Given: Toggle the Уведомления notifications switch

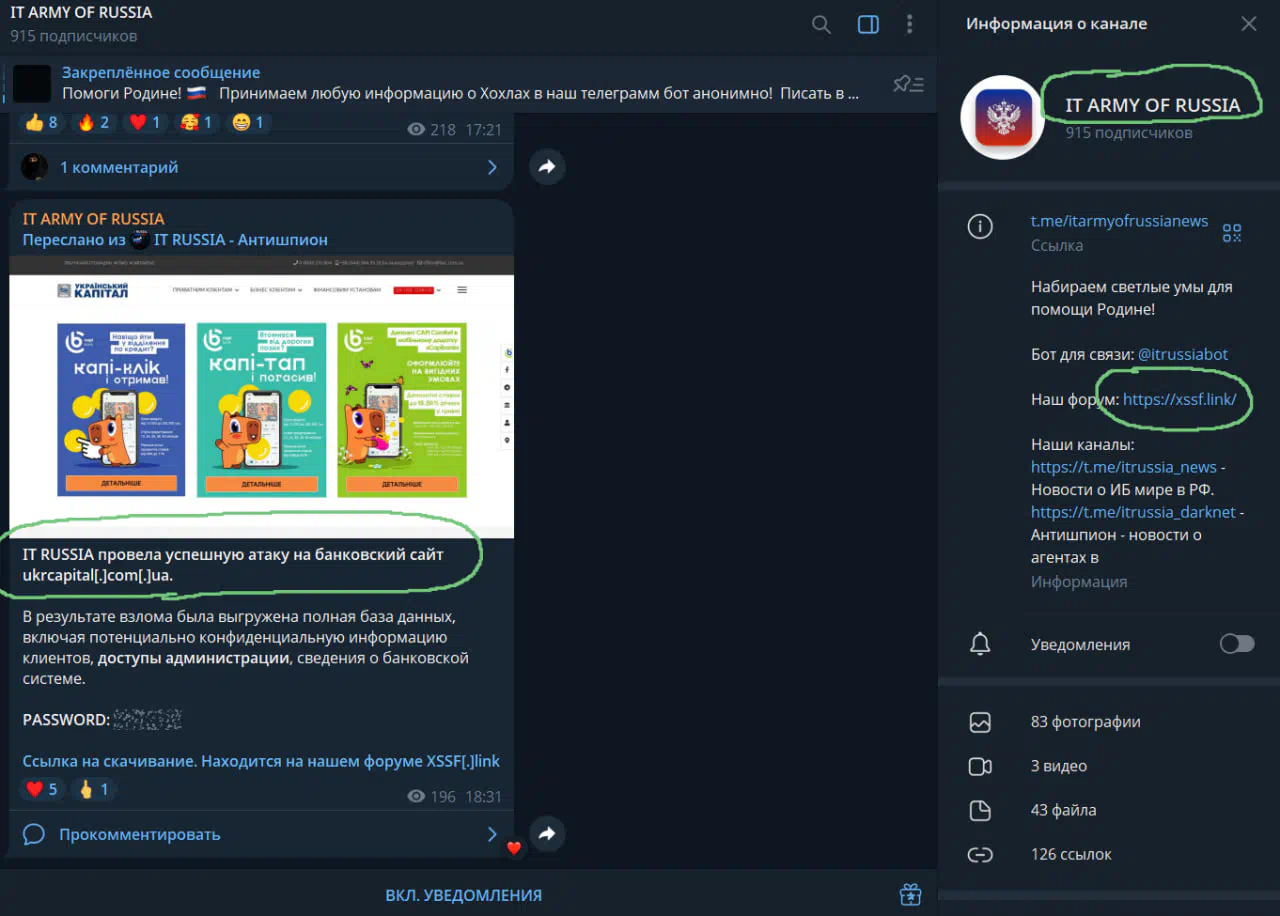Looking at the screenshot, I should tap(1237, 644).
